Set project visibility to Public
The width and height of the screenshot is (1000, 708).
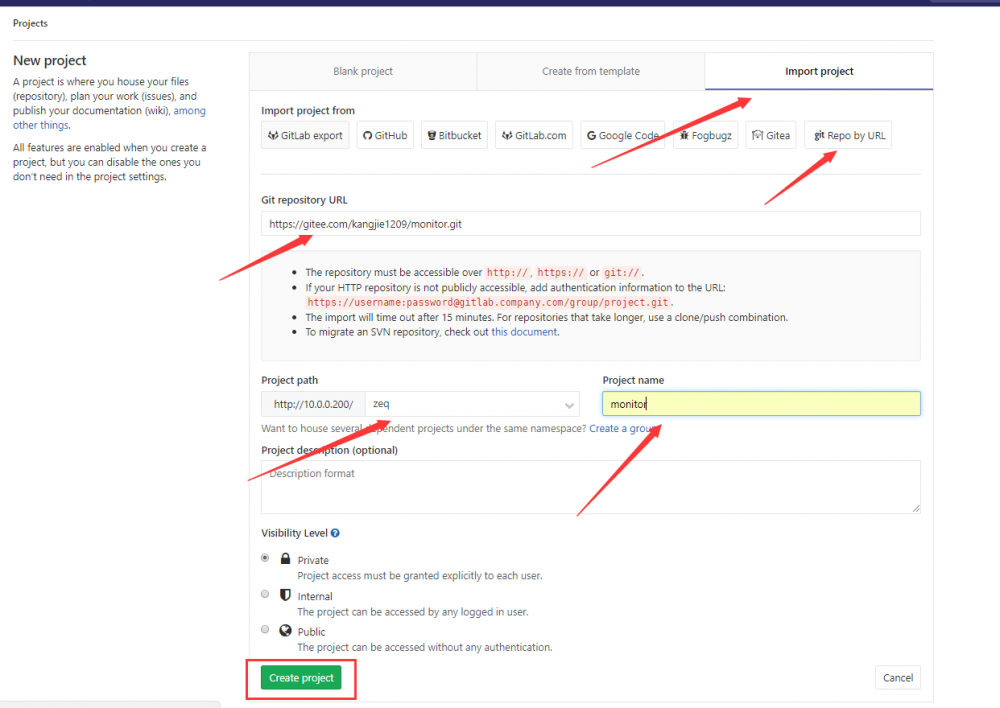(x=264, y=628)
